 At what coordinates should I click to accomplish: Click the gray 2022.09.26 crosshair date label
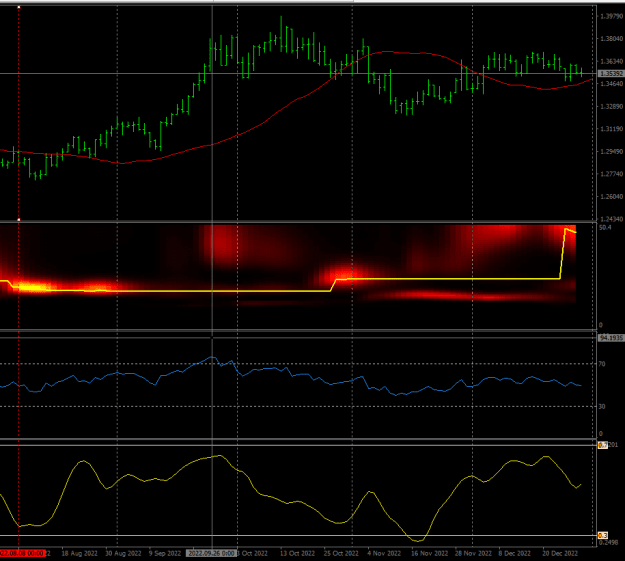pos(212,553)
